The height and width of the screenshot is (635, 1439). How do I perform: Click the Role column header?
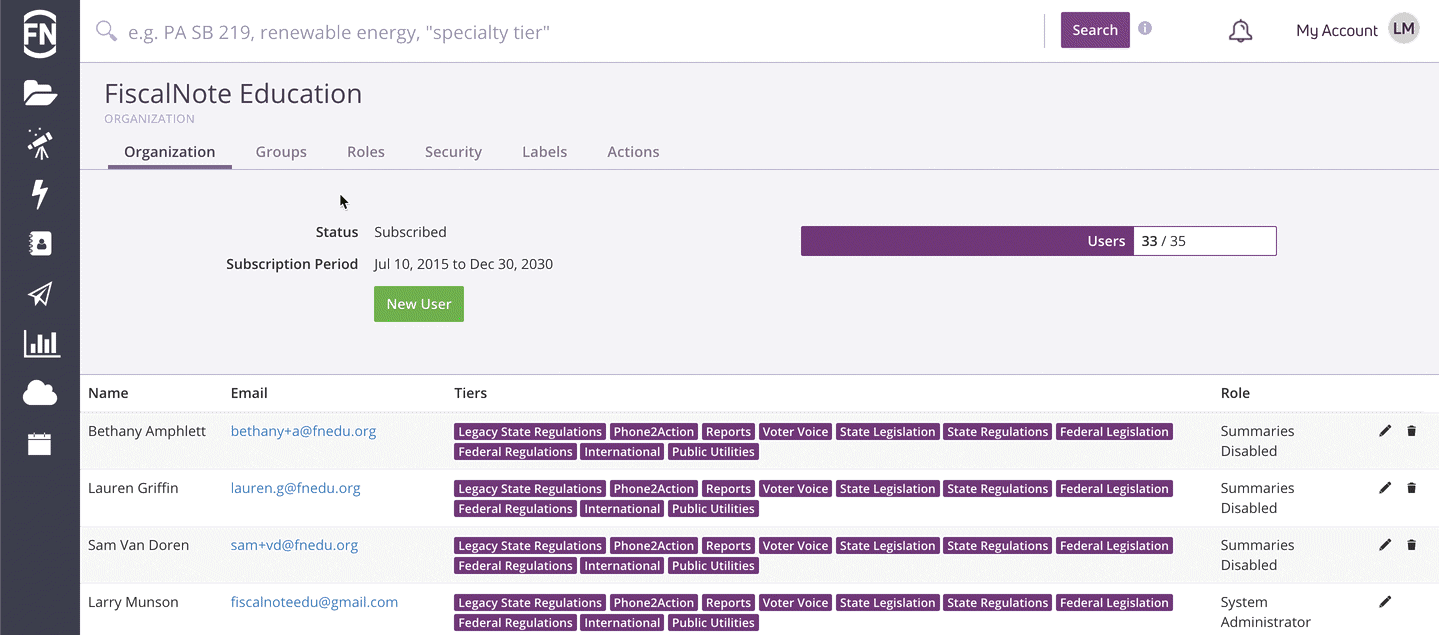click(x=1235, y=393)
